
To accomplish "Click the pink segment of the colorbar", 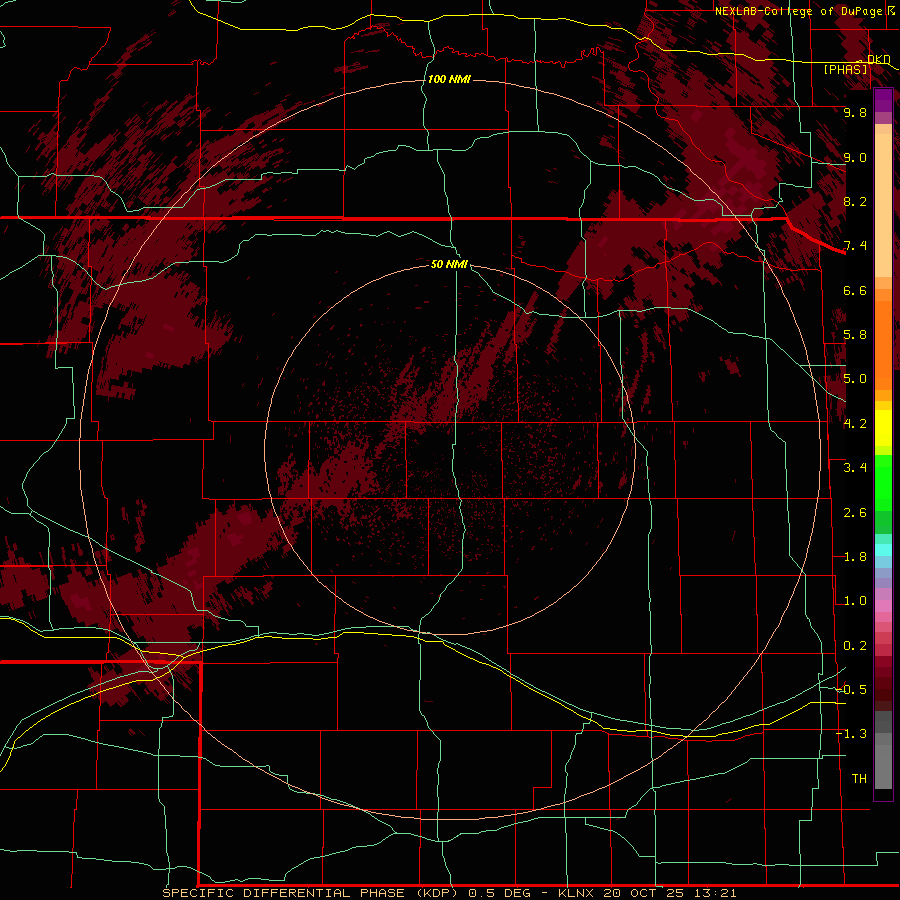I will [883, 606].
